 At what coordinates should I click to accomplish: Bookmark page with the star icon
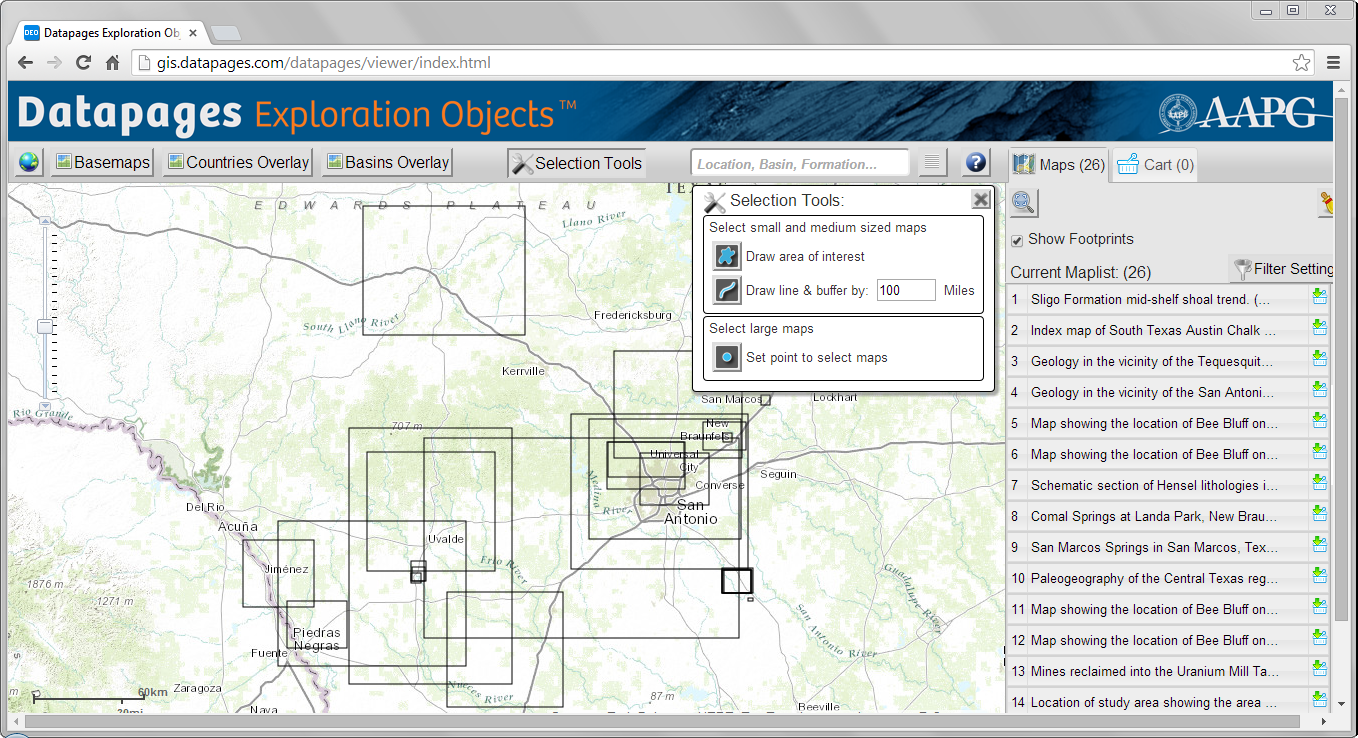pos(1301,63)
